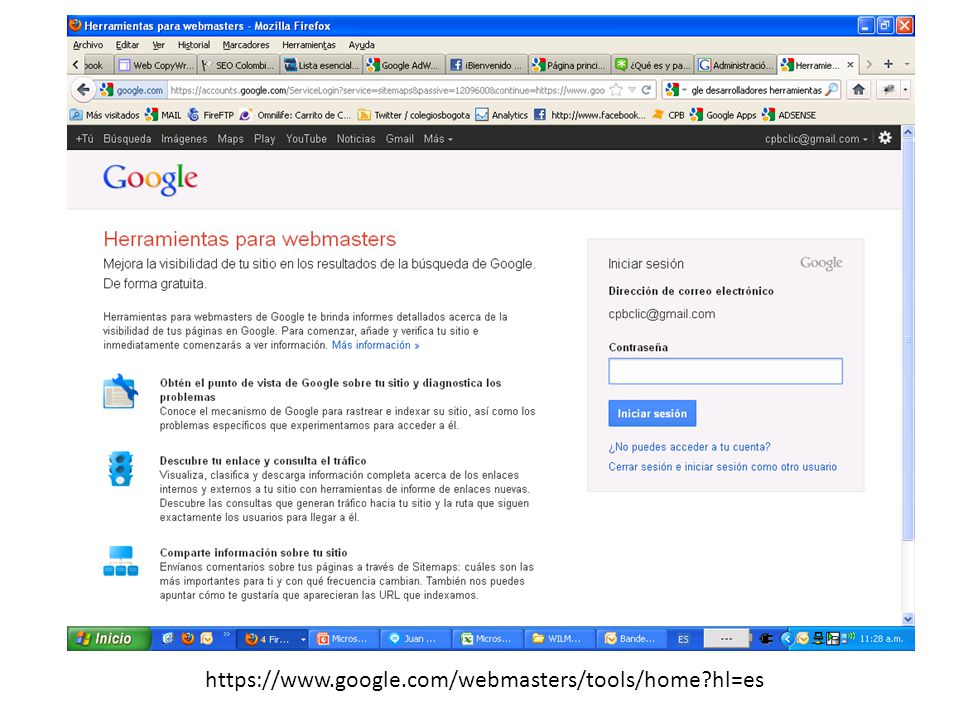Open the Windows Inicio start button

point(108,639)
